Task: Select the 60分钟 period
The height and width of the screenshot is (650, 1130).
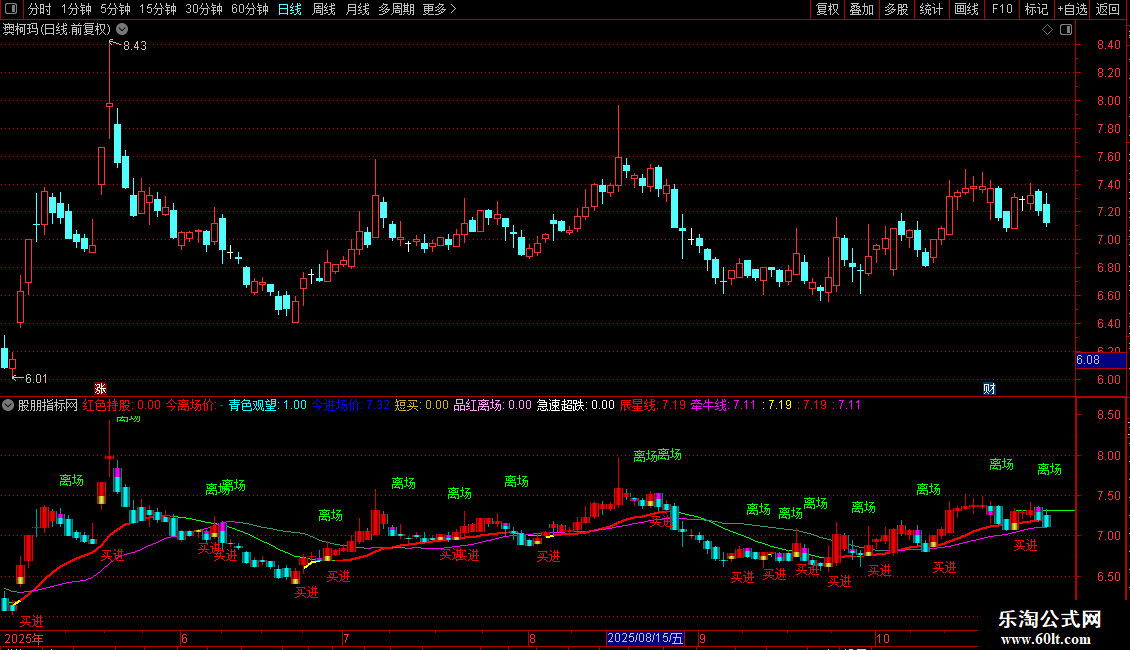Action: tap(250, 9)
